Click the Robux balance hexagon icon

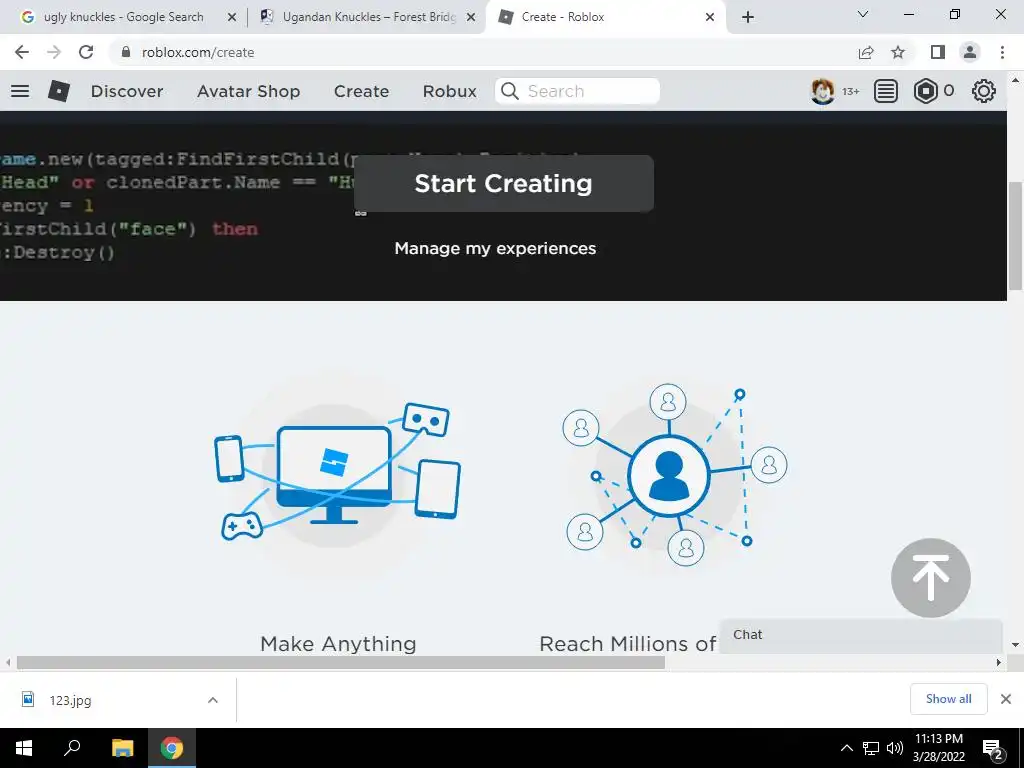point(925,91)
